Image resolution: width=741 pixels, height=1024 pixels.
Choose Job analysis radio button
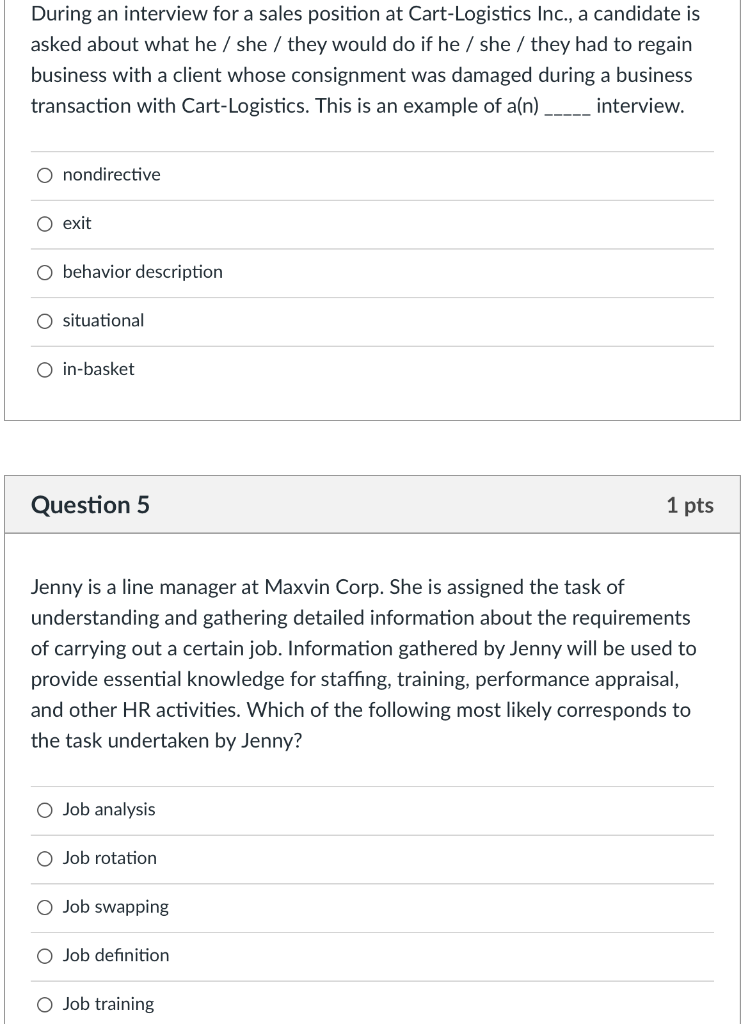click(x=44, y=810)
